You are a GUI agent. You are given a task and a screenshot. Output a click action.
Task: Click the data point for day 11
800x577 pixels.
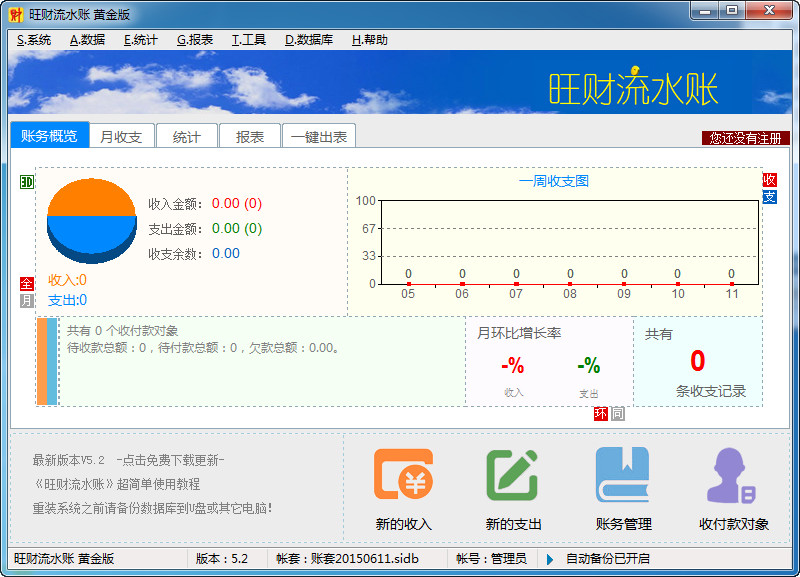(x=732, y=284)
